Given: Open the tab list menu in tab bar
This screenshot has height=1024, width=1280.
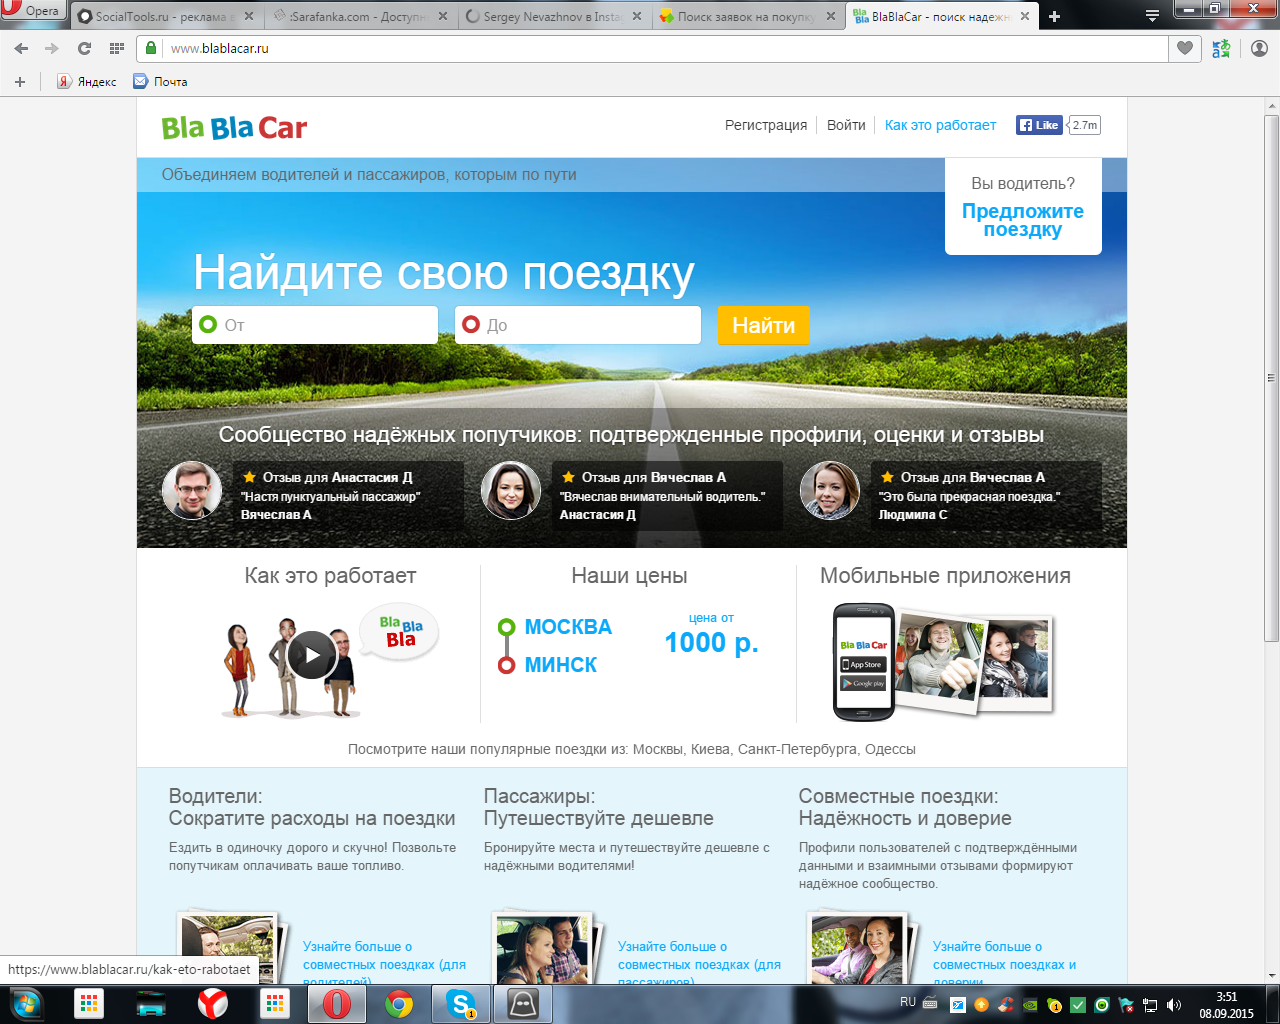Looking at the screenshot, I should tap(1152, 16).
